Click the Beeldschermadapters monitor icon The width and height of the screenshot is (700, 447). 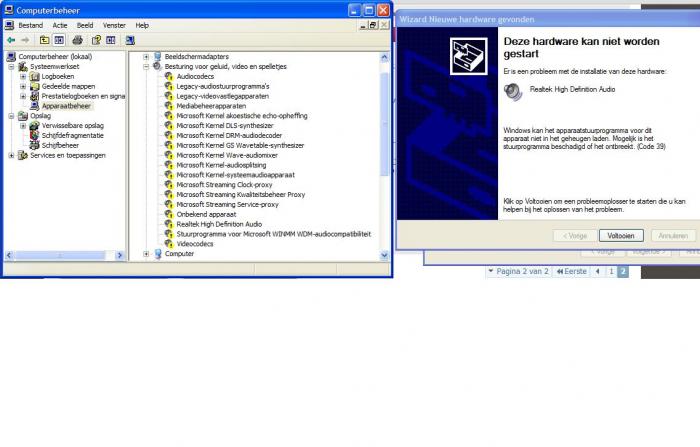[158, 57]
